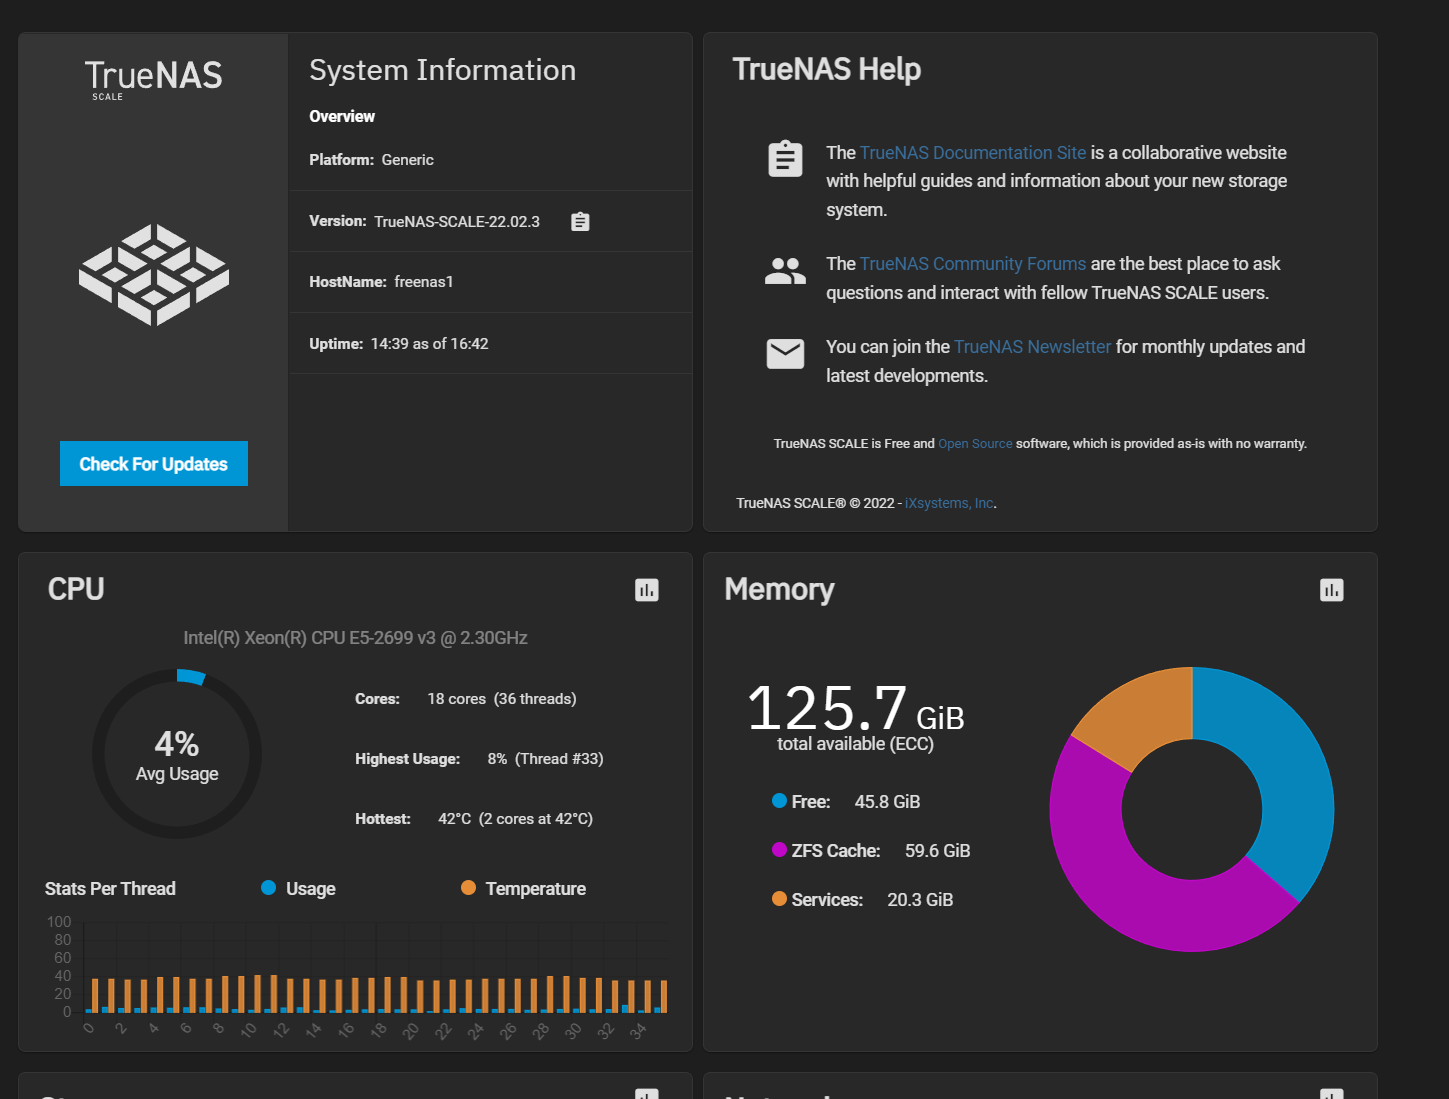Click the 125.7 GiB total available figure

856,708
